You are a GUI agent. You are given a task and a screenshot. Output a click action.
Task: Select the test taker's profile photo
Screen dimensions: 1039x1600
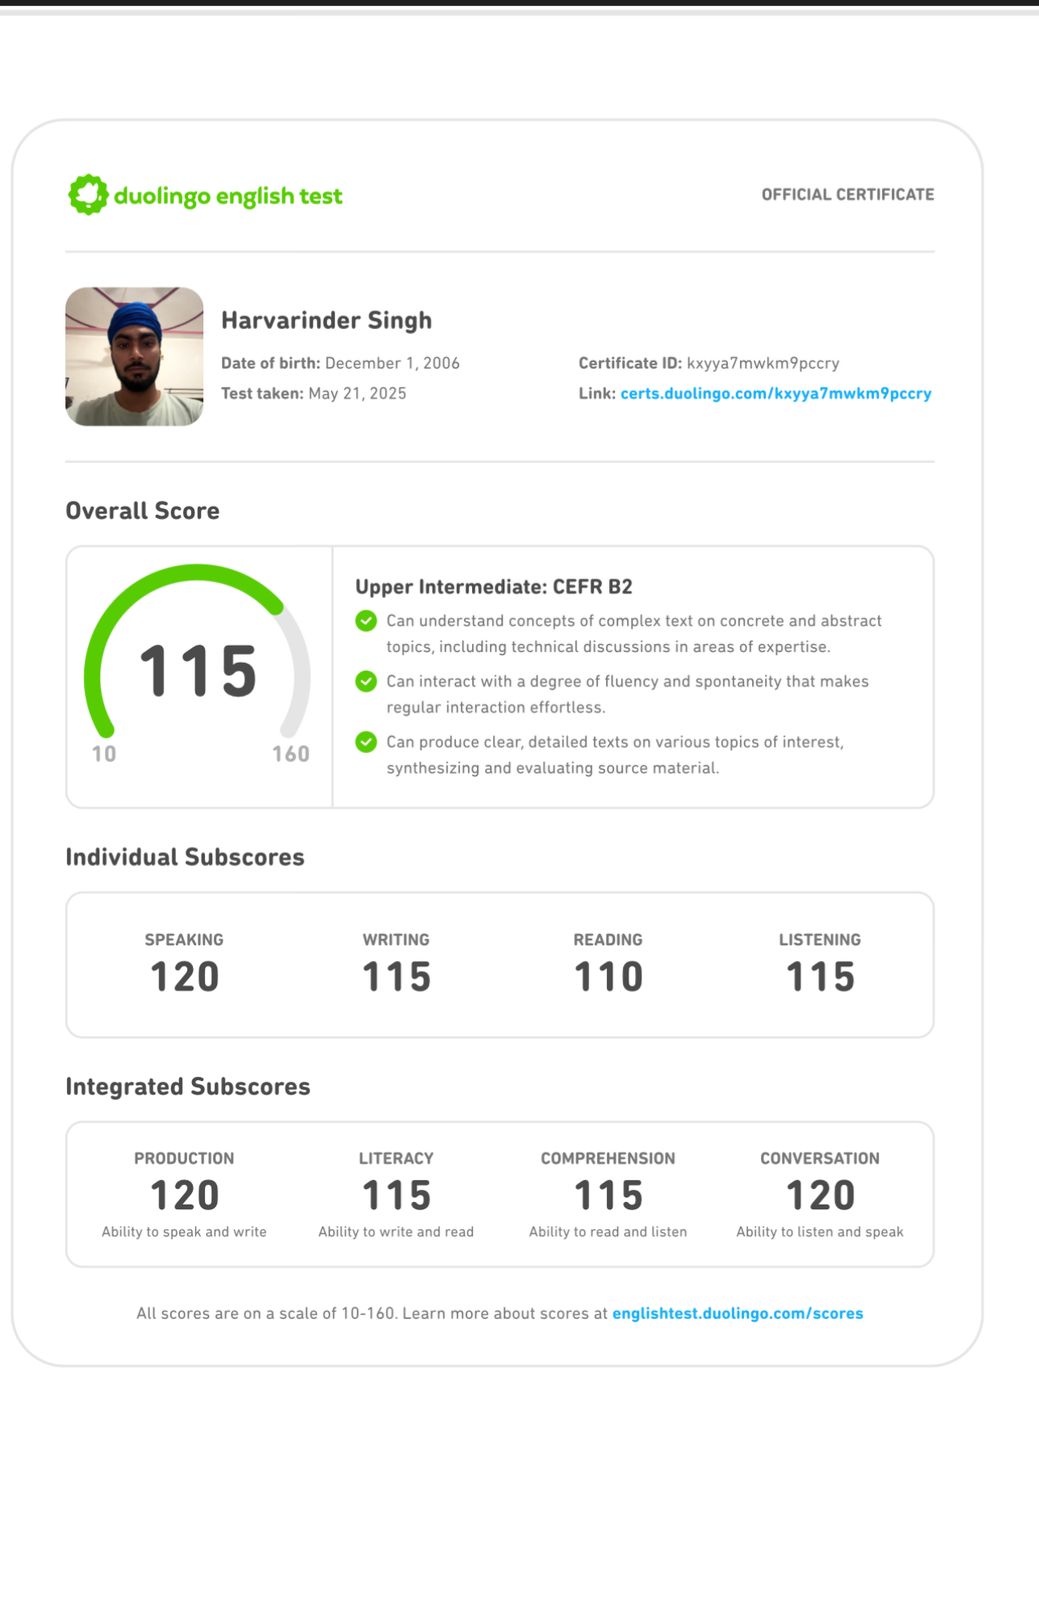point(134,357)
